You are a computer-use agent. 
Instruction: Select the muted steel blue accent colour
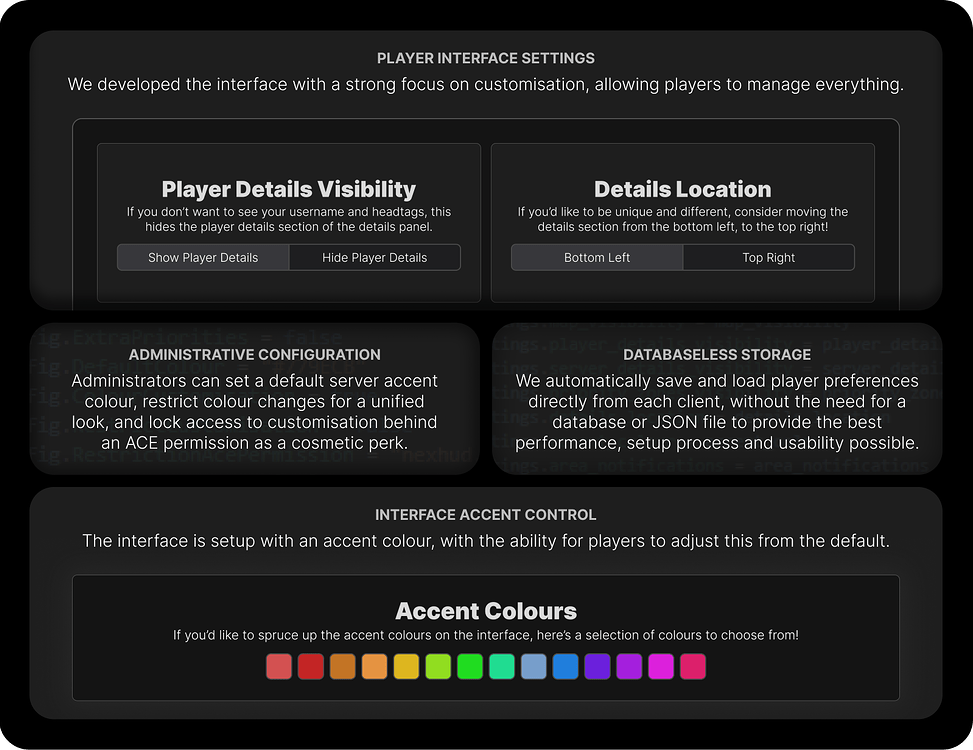click(534, 666)
